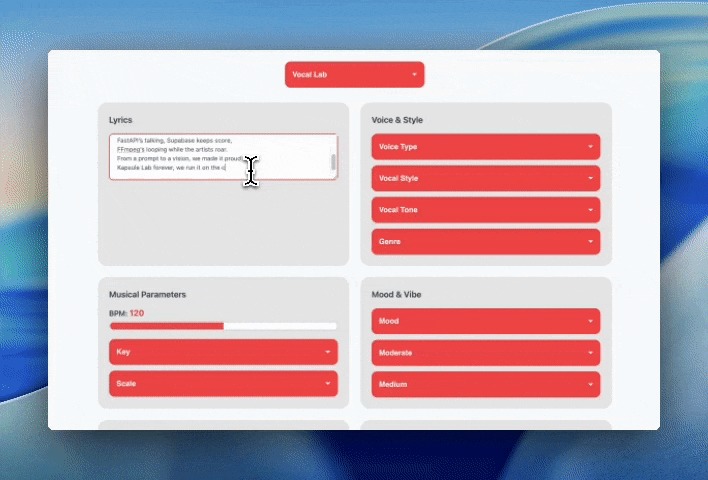Expand the Key dropdown

click(224, 352)
